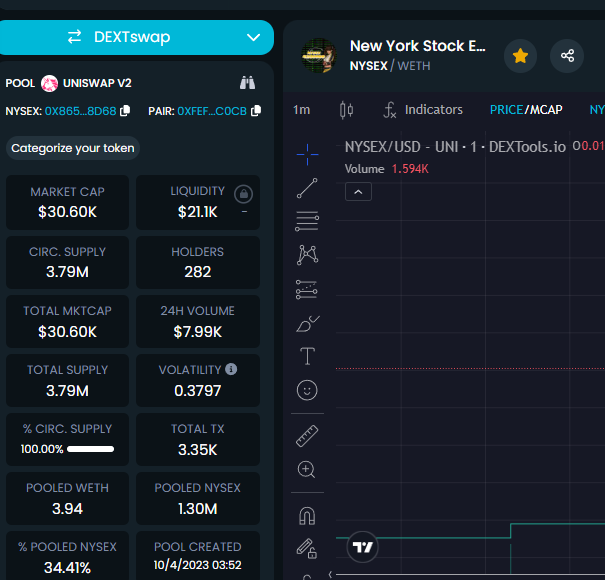Image resolution: width=605 pixels, height=580 pixels.
Task: Click the Market Cap $30.60K card
Action: pyautogui.click(x=68, y=203)
